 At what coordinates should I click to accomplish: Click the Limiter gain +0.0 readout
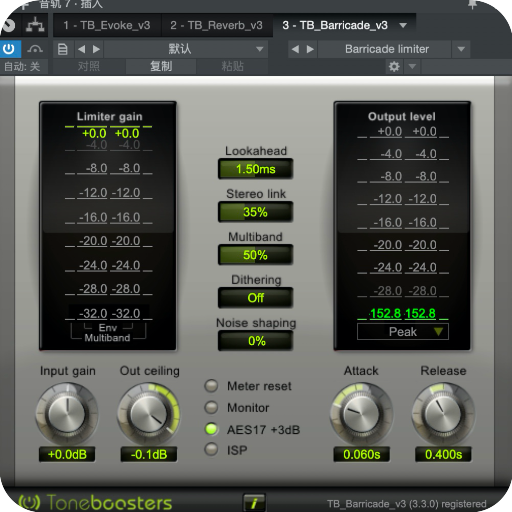[x=110, y=133]
